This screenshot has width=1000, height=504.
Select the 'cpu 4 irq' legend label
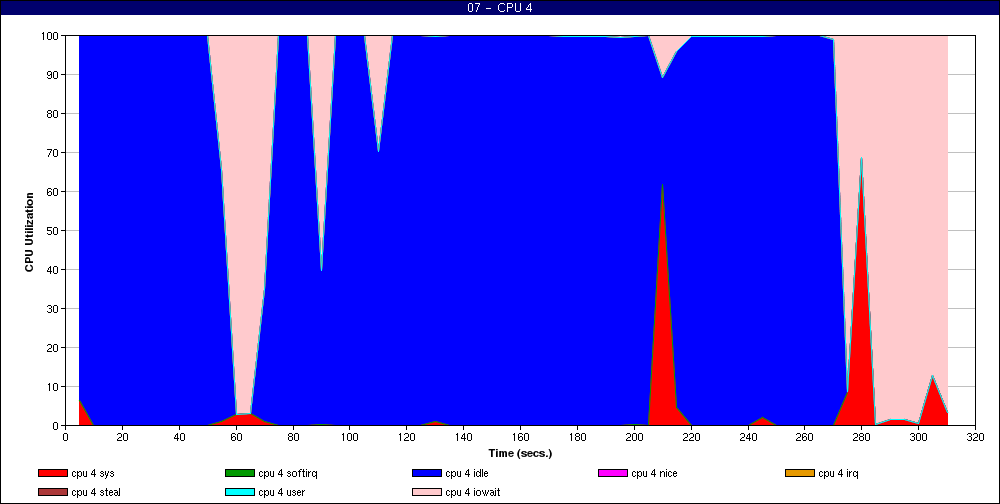(x=838, y=473)
